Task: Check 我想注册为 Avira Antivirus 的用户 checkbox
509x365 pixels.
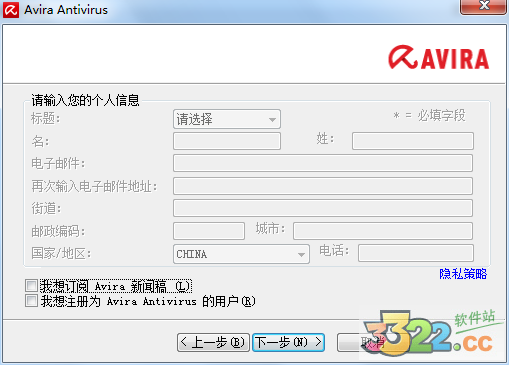Action: pos(31,301)
